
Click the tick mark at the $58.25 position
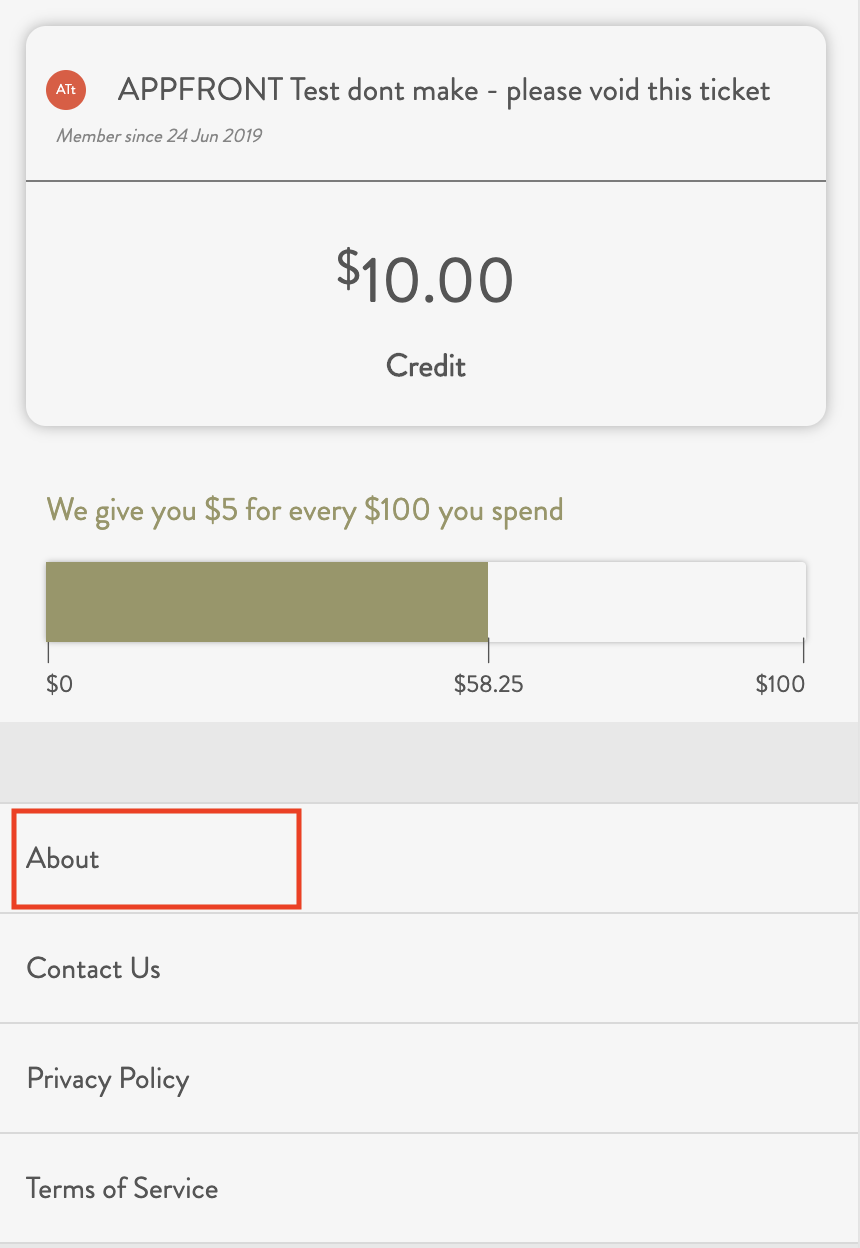pyautogui.click(x=488, y=652)
